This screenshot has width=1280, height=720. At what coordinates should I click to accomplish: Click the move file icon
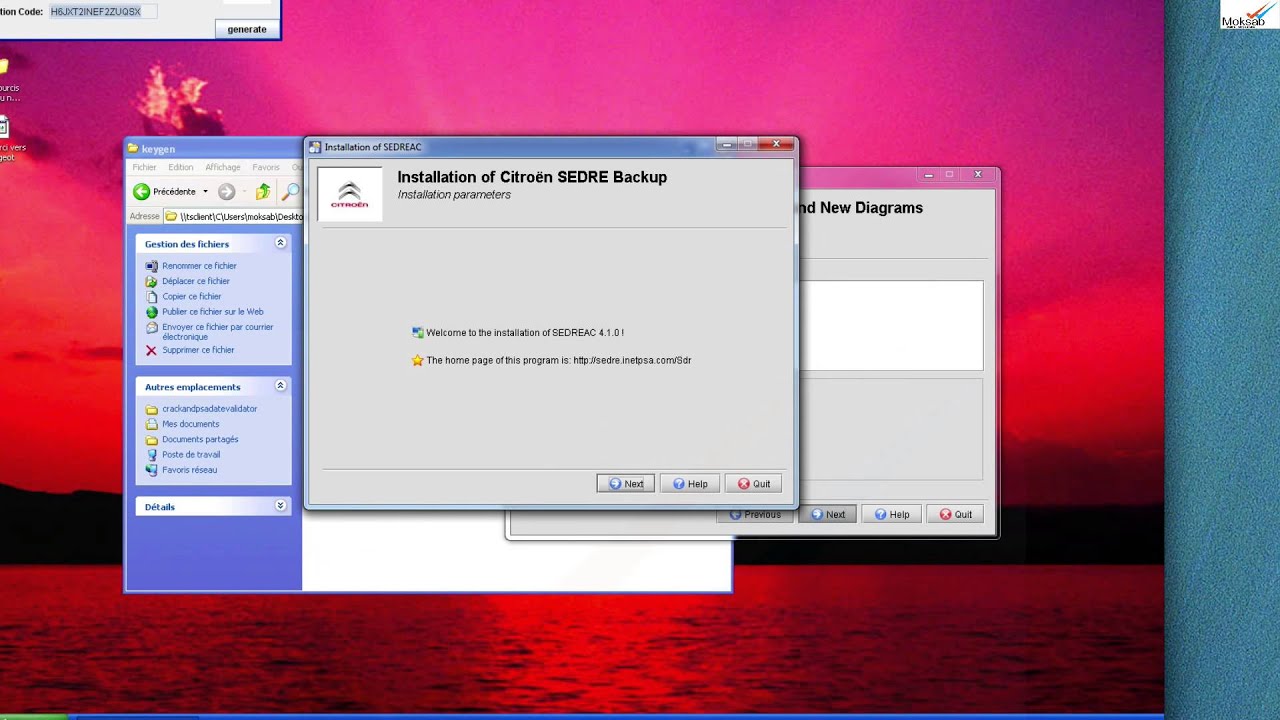152,281
